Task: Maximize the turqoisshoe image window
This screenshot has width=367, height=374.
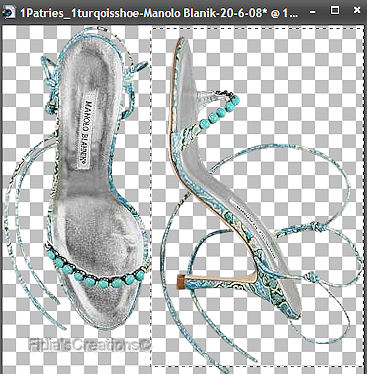Action: pos(334,11)
